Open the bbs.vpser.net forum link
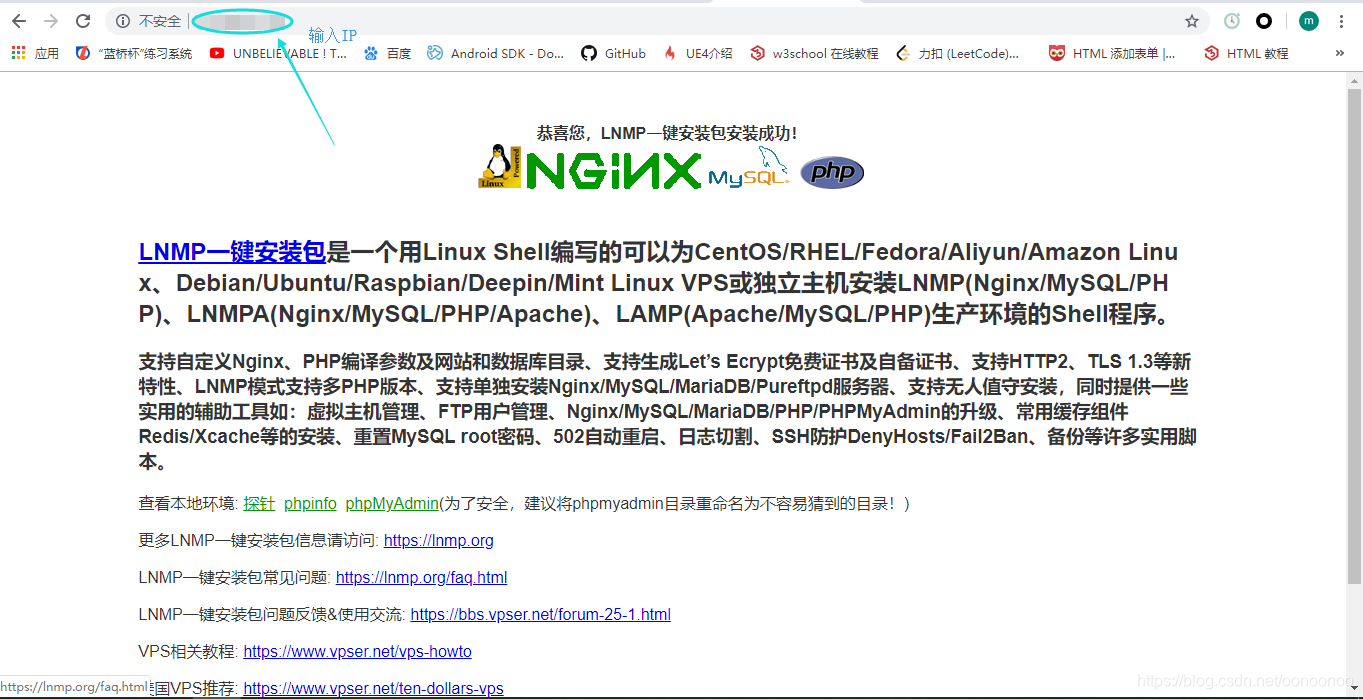The height and width of the screenshot is (699, 1363). pyautogui.click(x=540, y=615)
